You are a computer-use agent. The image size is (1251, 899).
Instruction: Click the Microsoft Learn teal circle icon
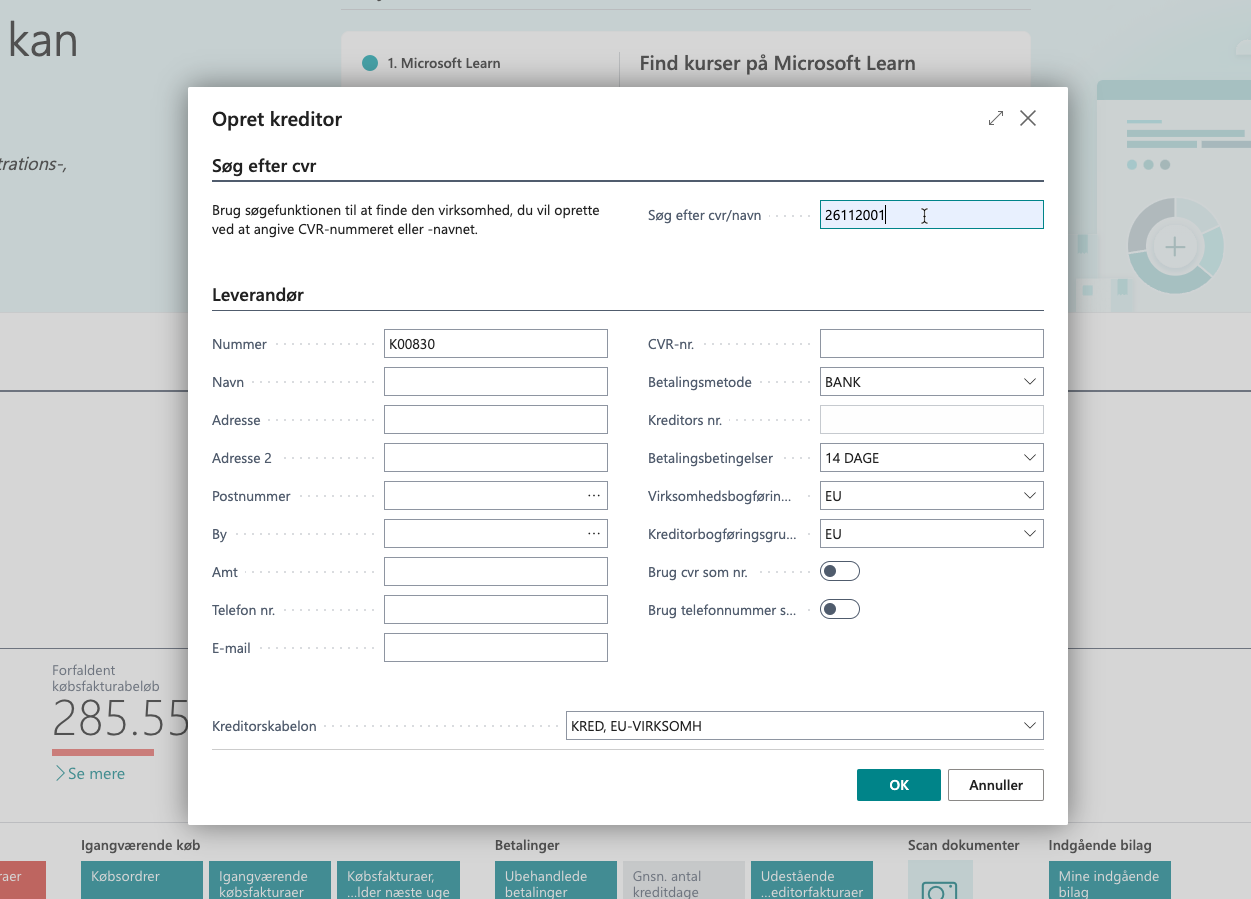tap(370, 63)
